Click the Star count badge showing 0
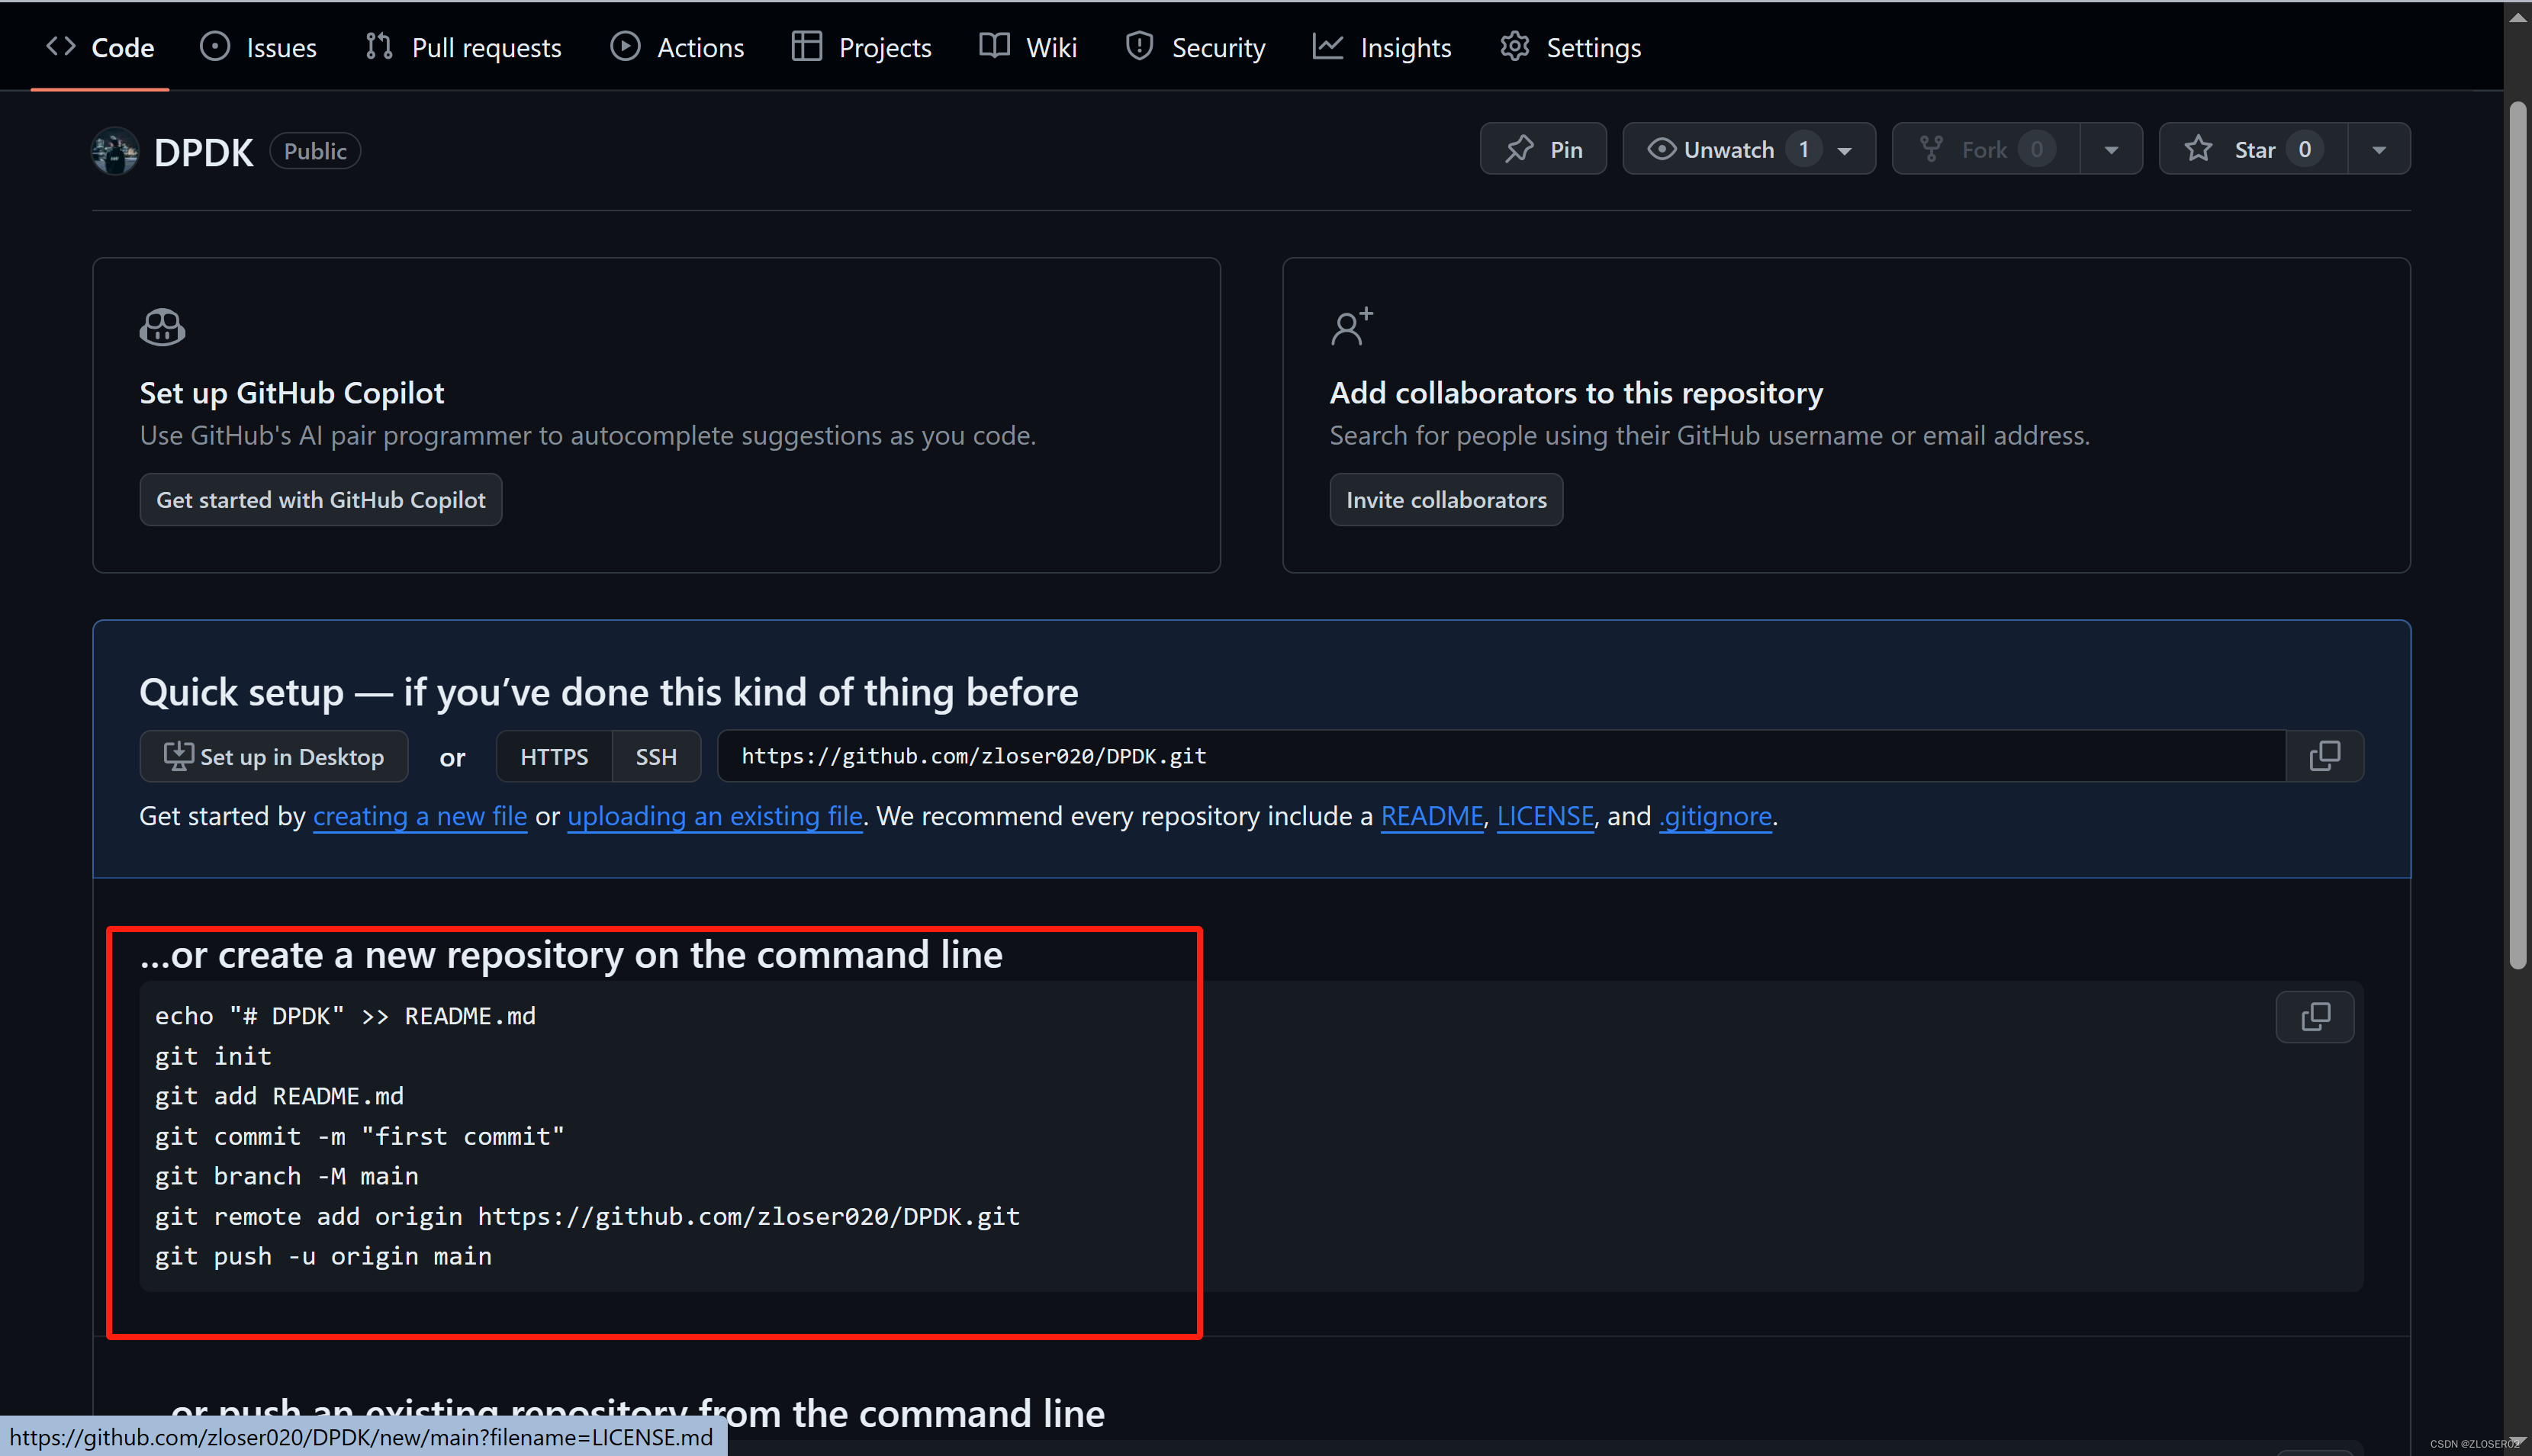The width and height of the screenshot is (2532, 1456). [2304, 149]
